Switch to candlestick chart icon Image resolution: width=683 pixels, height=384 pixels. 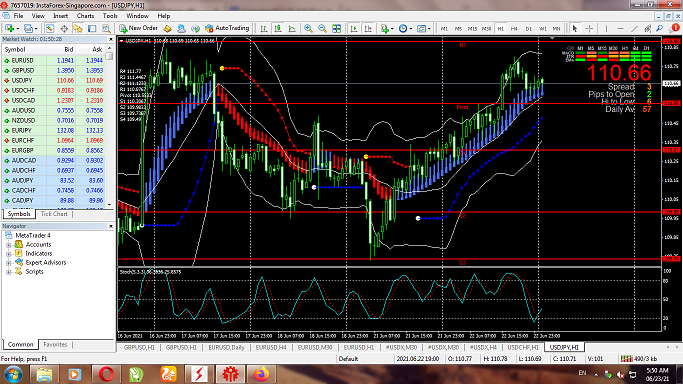[x=278, y=28]
